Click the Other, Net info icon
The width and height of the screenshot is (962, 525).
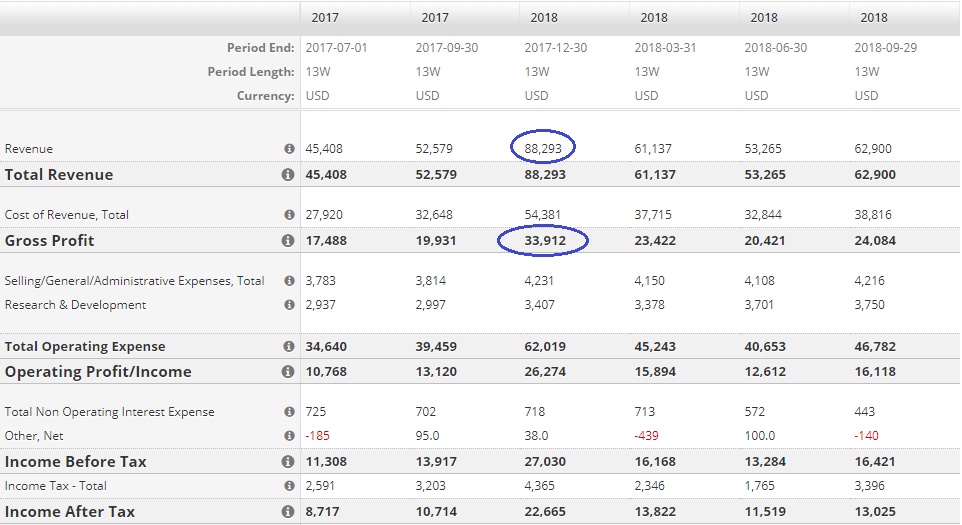289,436
